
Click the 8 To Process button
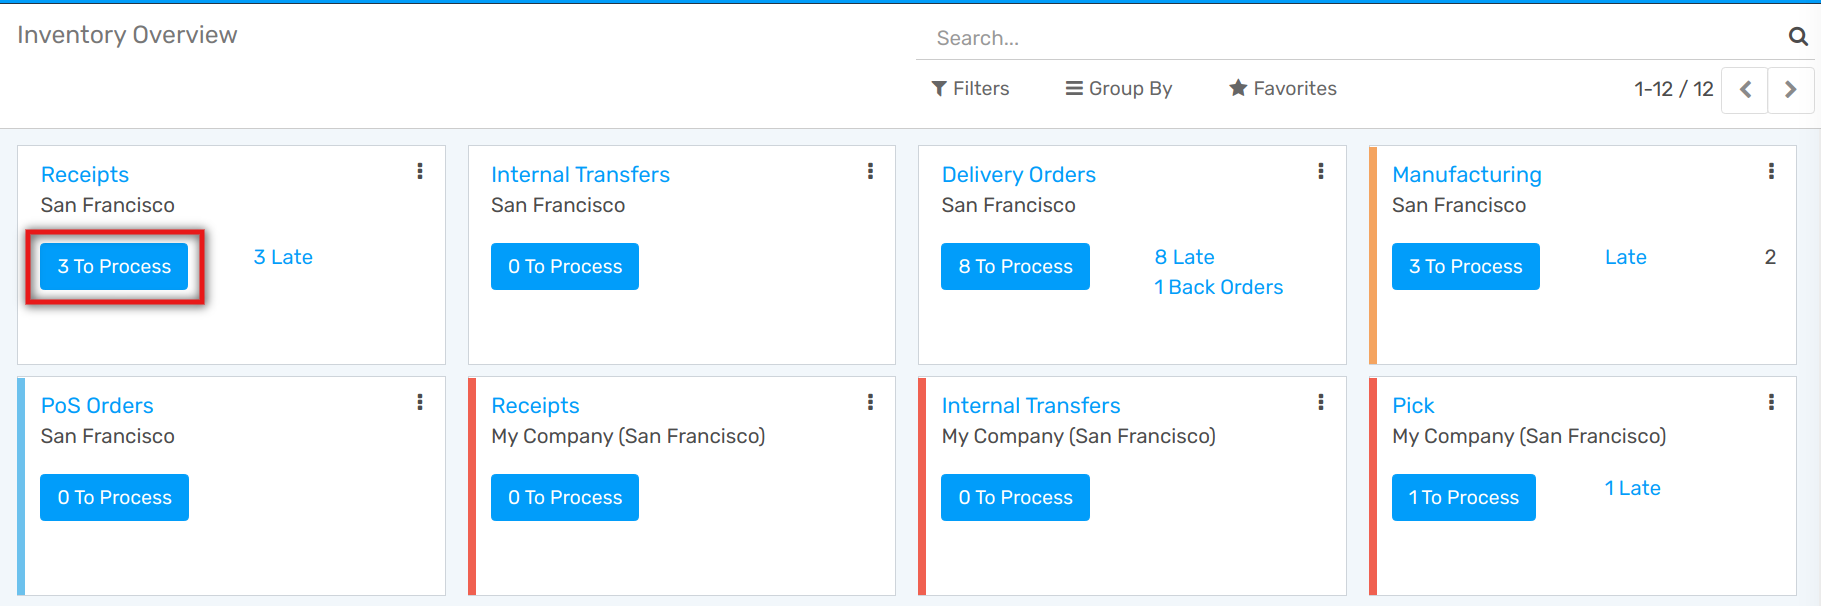point(1015,267)
